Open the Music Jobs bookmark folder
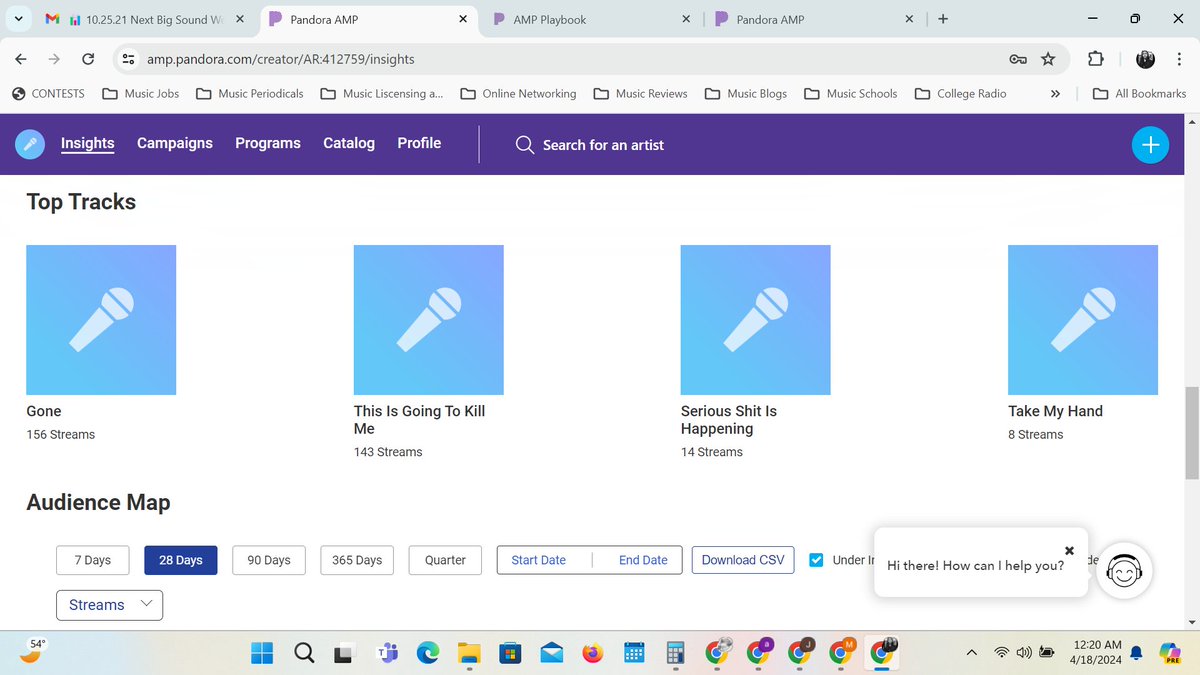Screen dimensions: 1200x675 (x=141, y=94)
